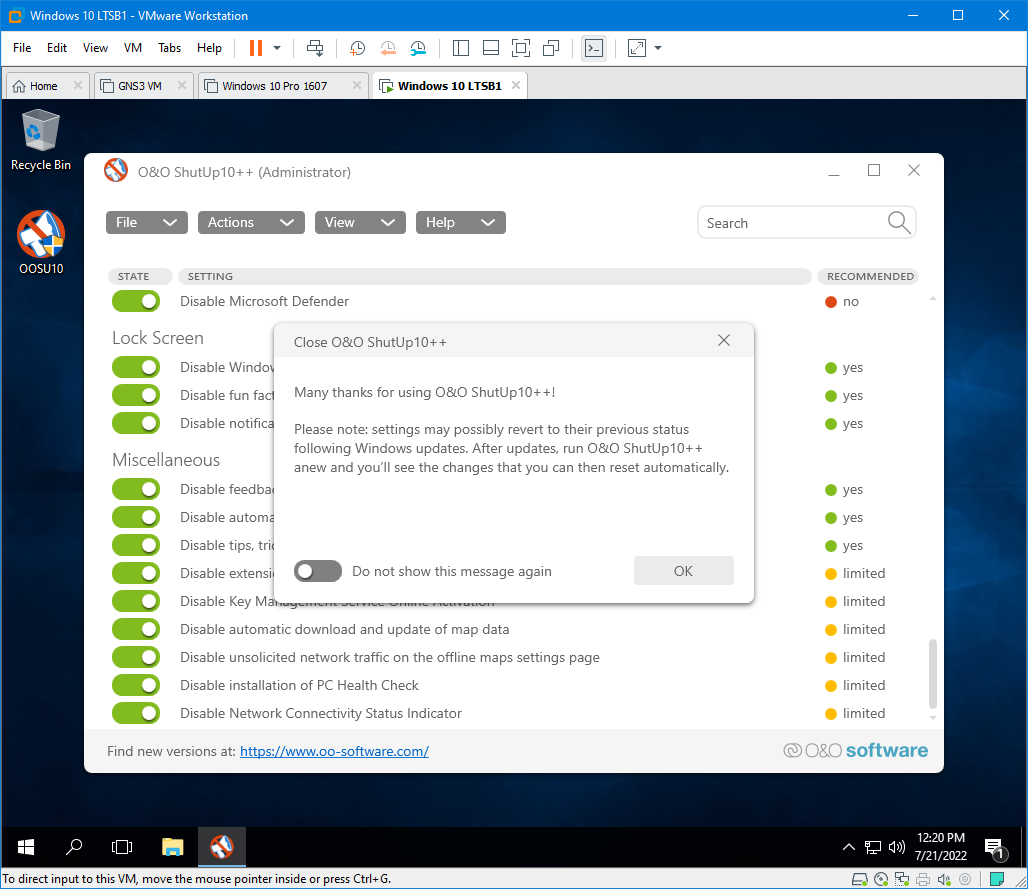Open the Tabs menu
The height and width of the screenshot is (889, 1028).
click(x=169, y=48)
